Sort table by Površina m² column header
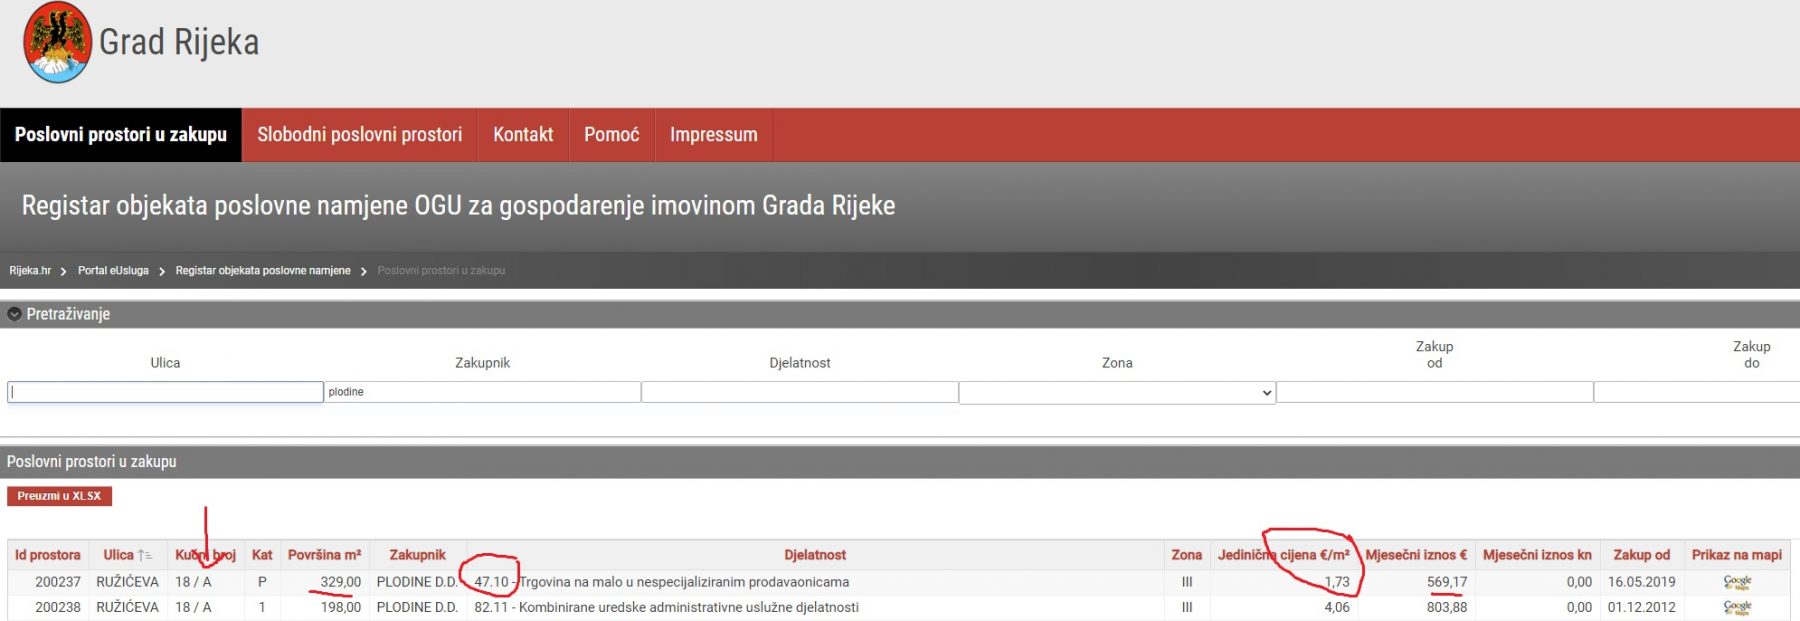The height and width of the screenshot is (621, 1800). (x=324, y=555)
